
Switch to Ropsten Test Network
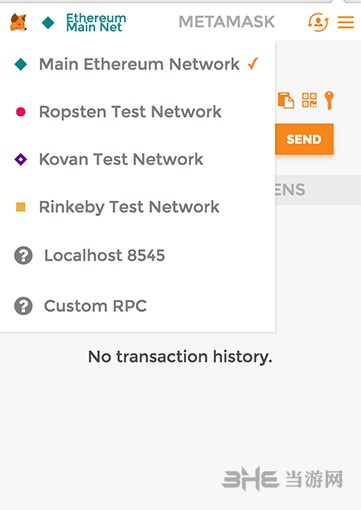(137, 112)
